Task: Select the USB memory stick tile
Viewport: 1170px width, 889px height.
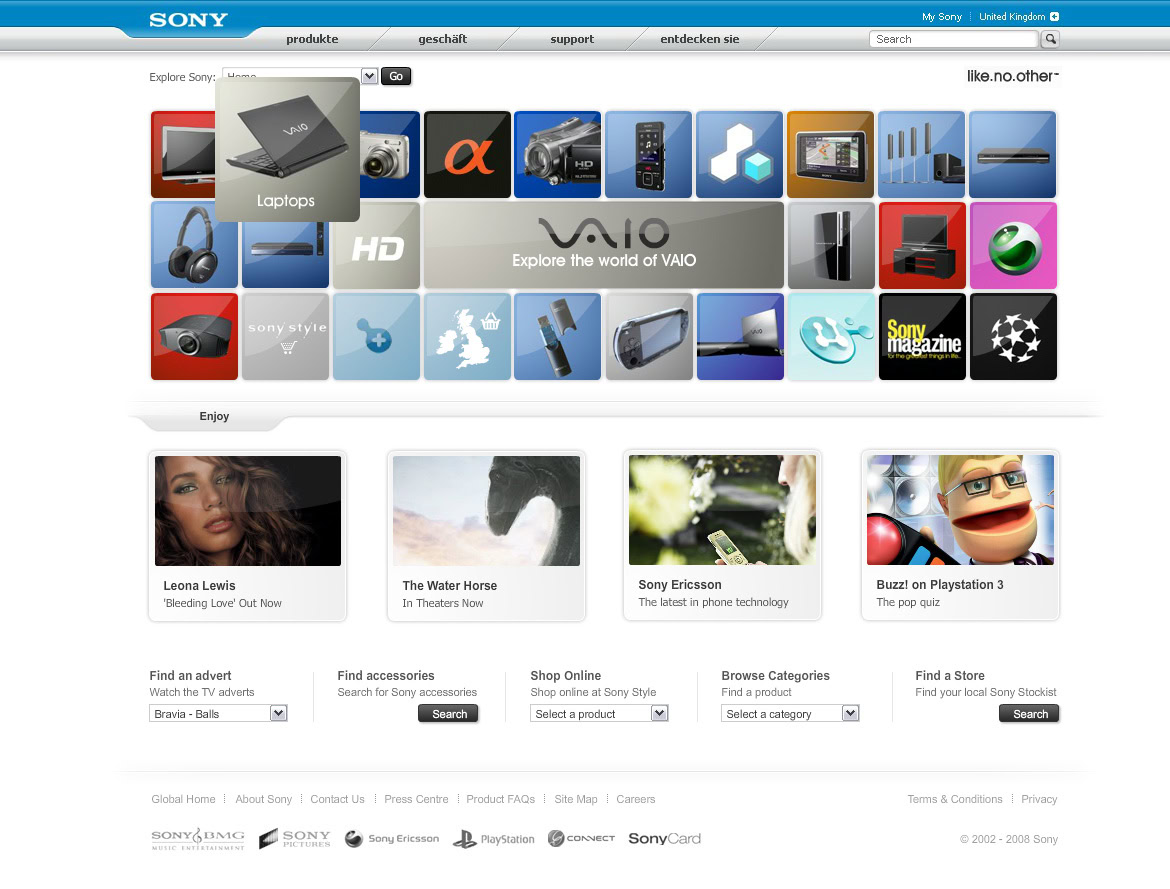Action: (x=557, y=337)
